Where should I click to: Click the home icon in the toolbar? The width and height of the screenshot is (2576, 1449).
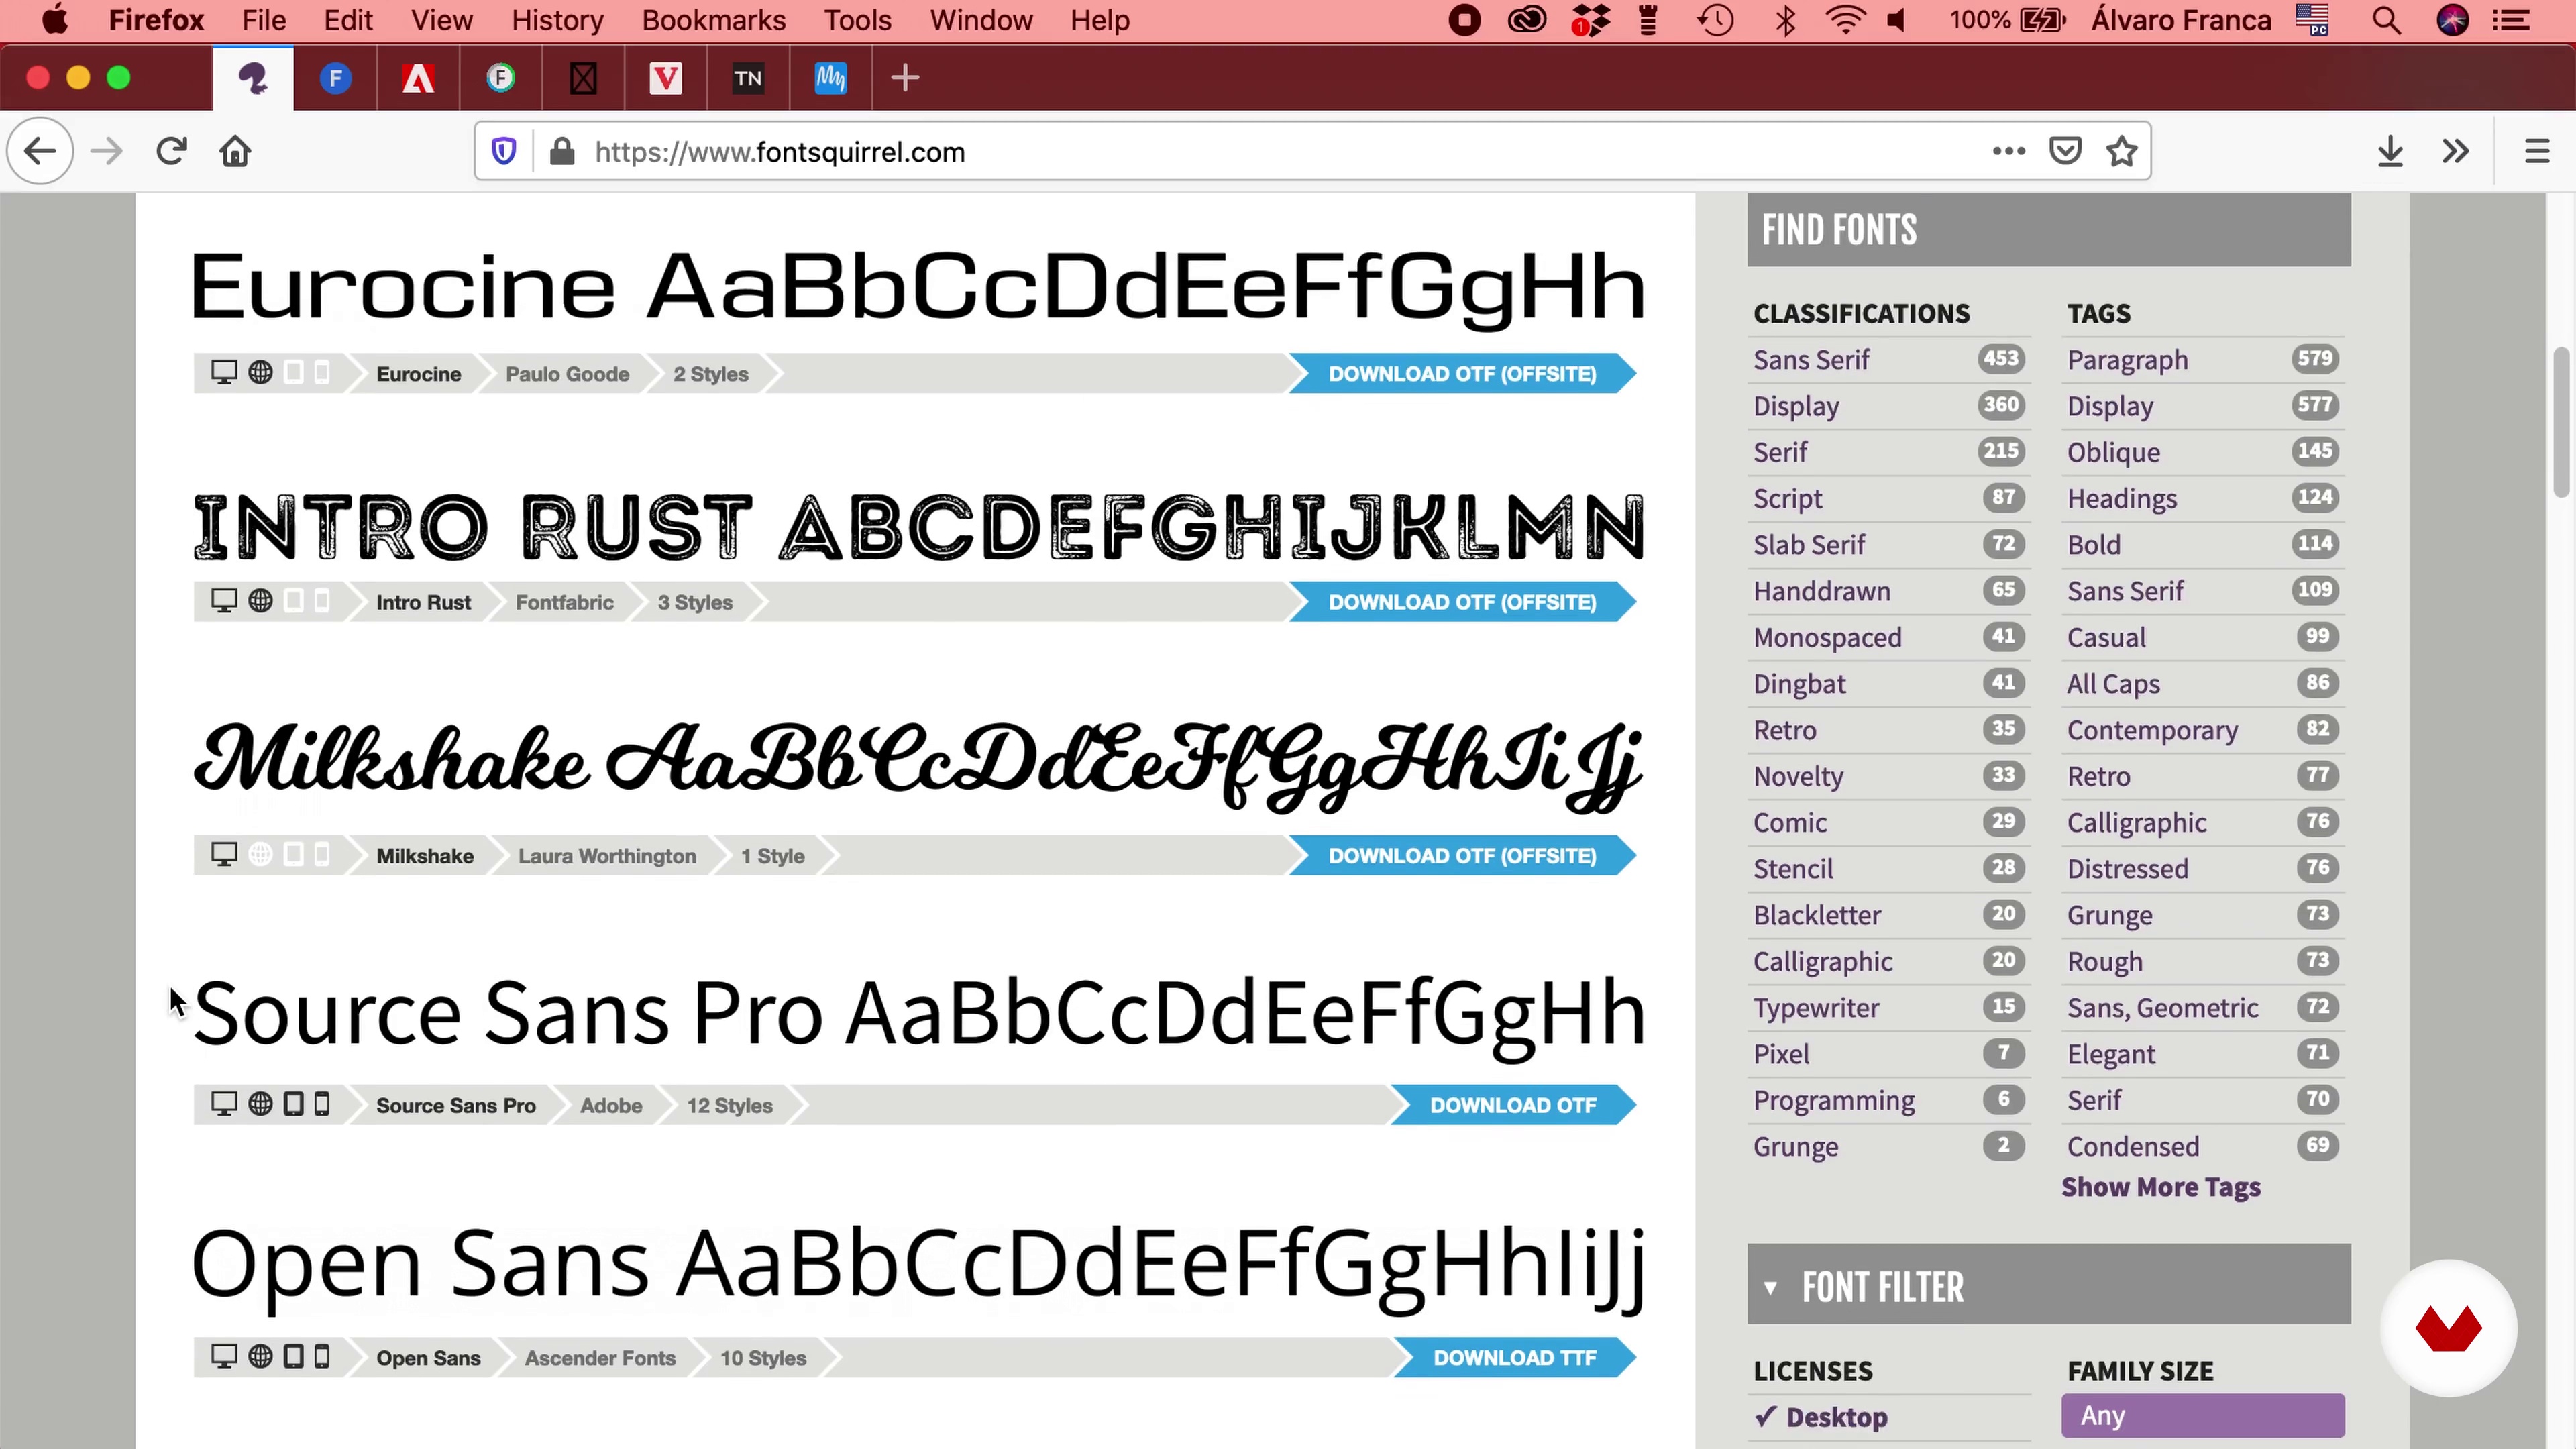[x=235, y=152]
